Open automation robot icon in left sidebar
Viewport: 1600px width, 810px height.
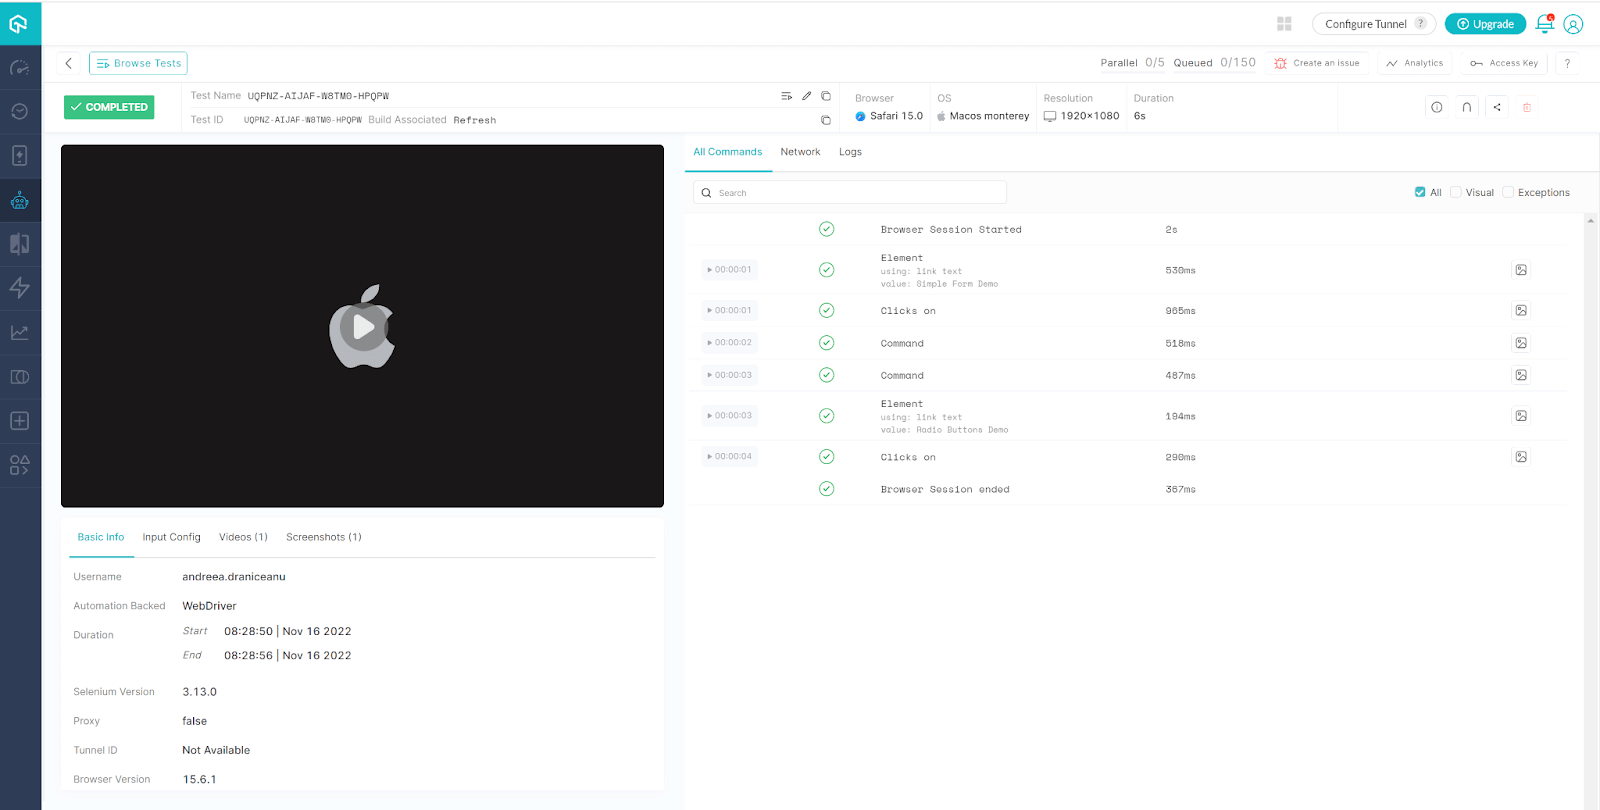[20, 200]
